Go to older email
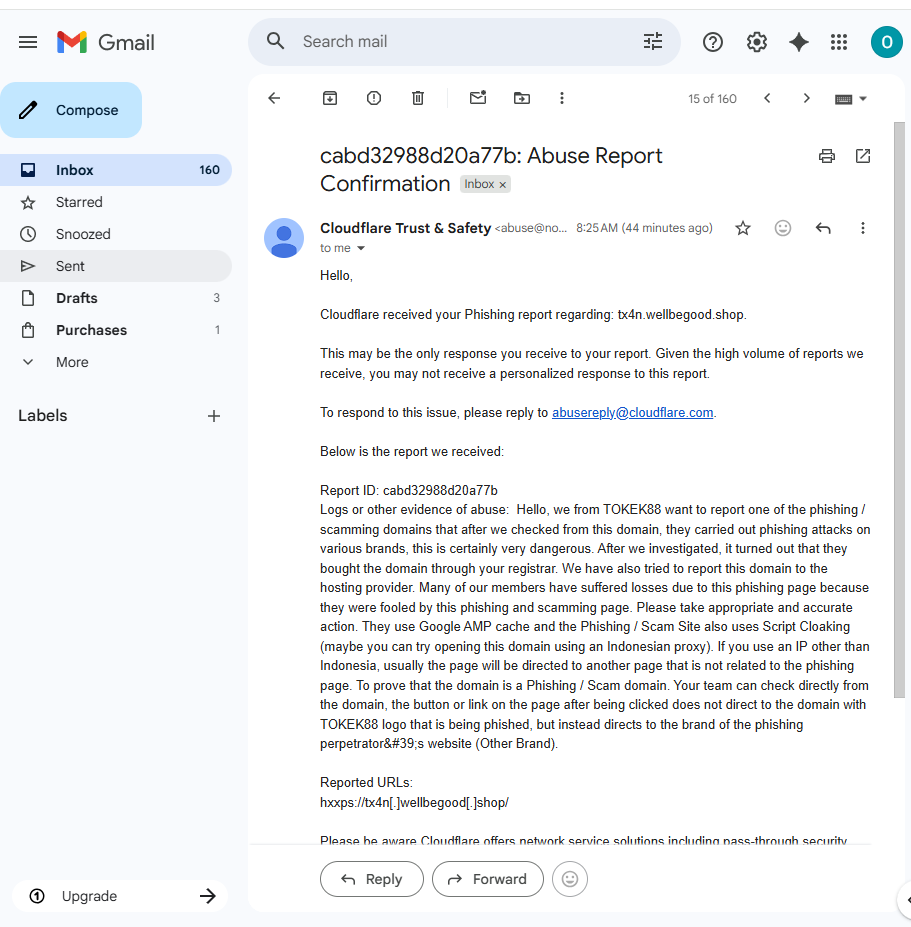 (806, 98)
